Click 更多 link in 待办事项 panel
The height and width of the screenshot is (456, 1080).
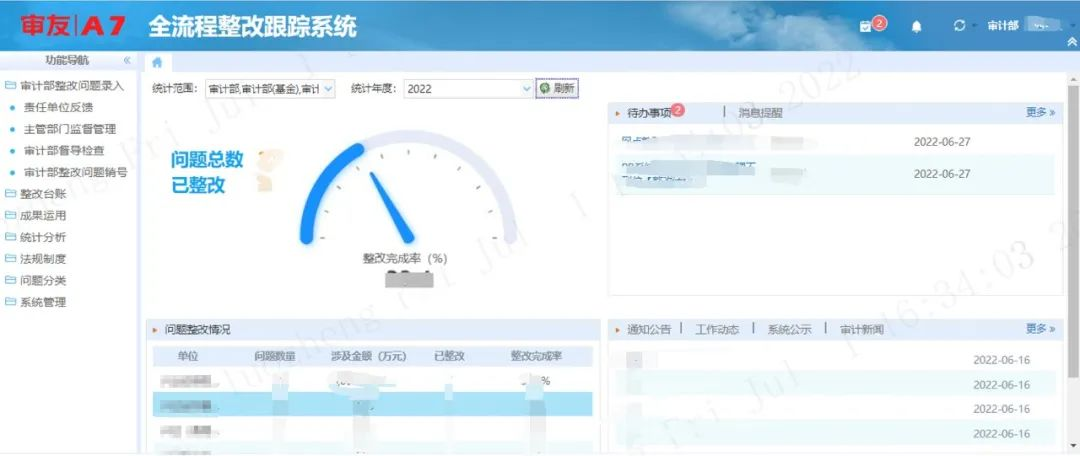pyautogui.click(x=1040, y=112)
